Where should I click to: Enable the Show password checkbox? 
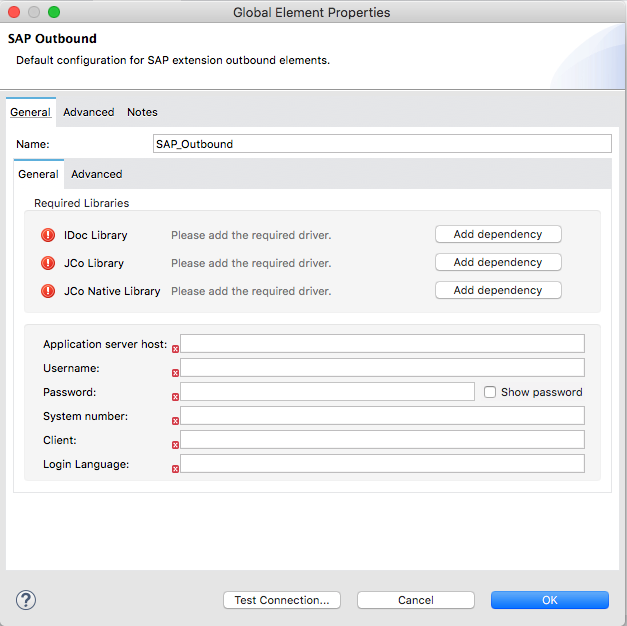pyautogui.click(x=489, y=392)
